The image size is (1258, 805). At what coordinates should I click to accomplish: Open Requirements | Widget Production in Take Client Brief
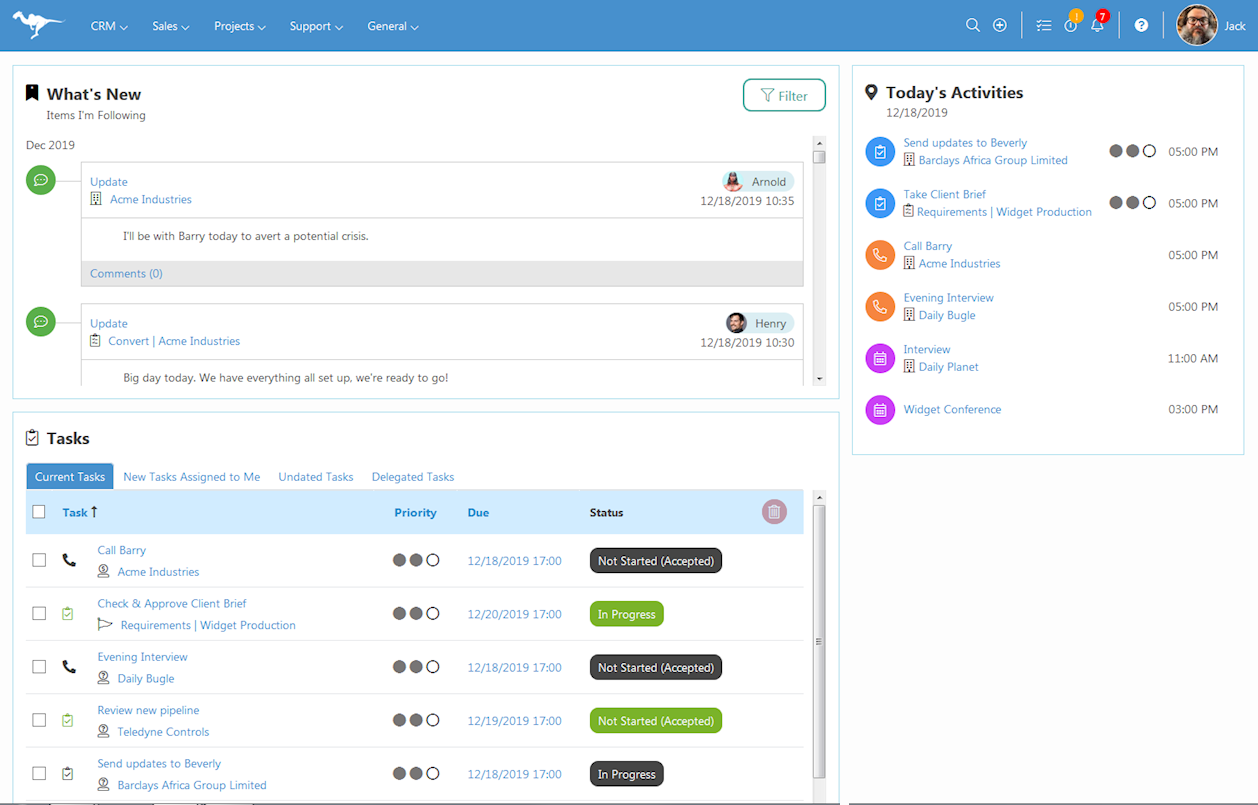(1004, 212)
